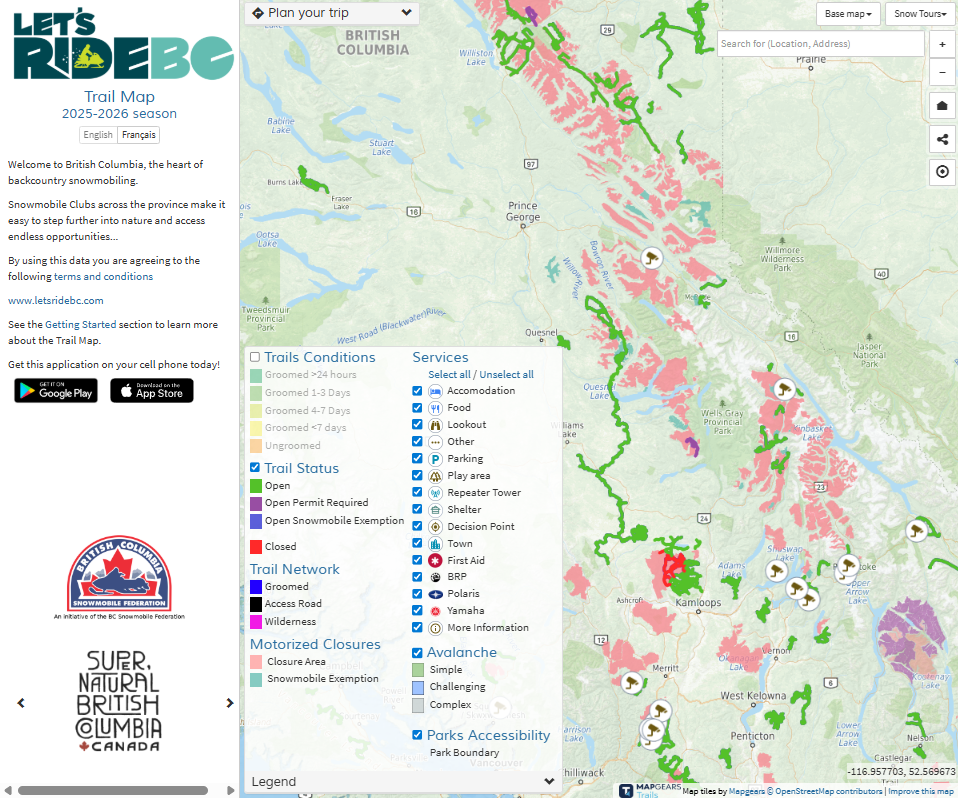Screen dimensions: 958x802
Task: Open webcam marker west of Merritt
Action: coord(632,682)
